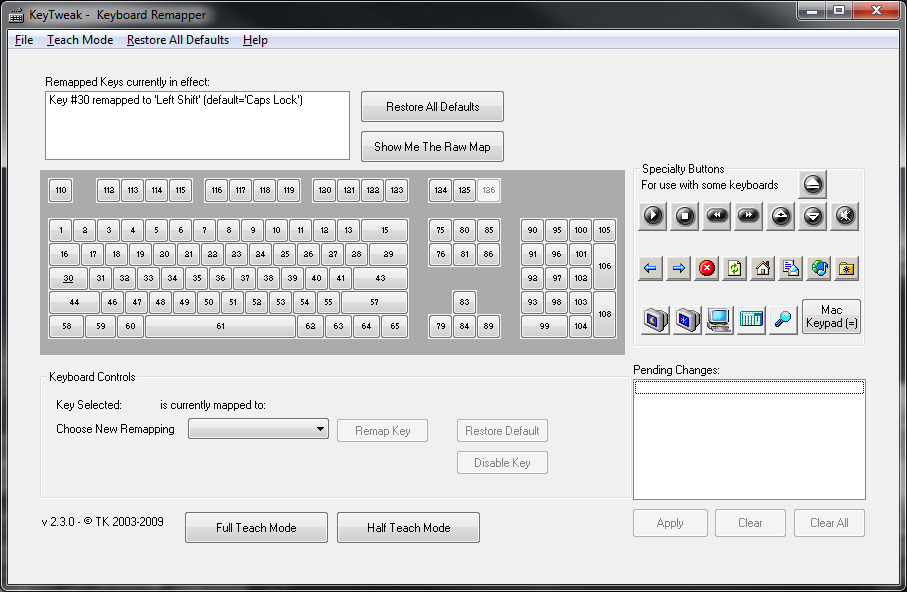Start Half Teach Mode
The image size is (907, 592).
[x=408, y=527]
